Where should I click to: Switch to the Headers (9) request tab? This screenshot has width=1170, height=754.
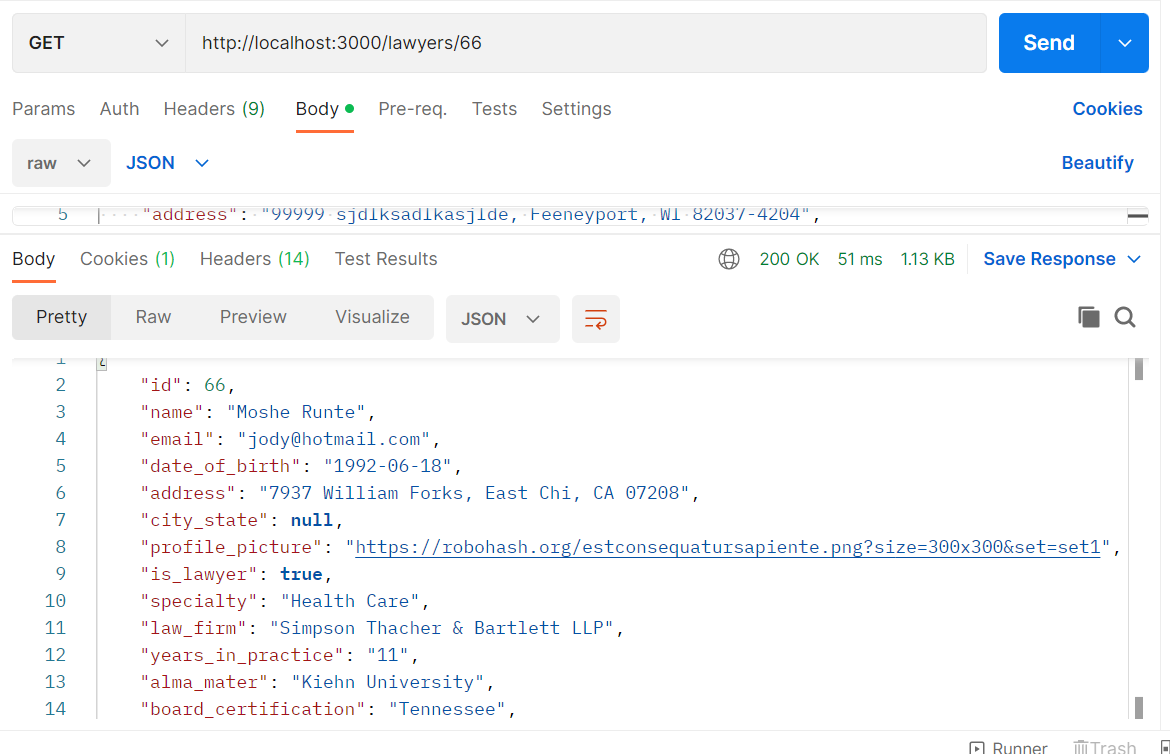[214, 109]
